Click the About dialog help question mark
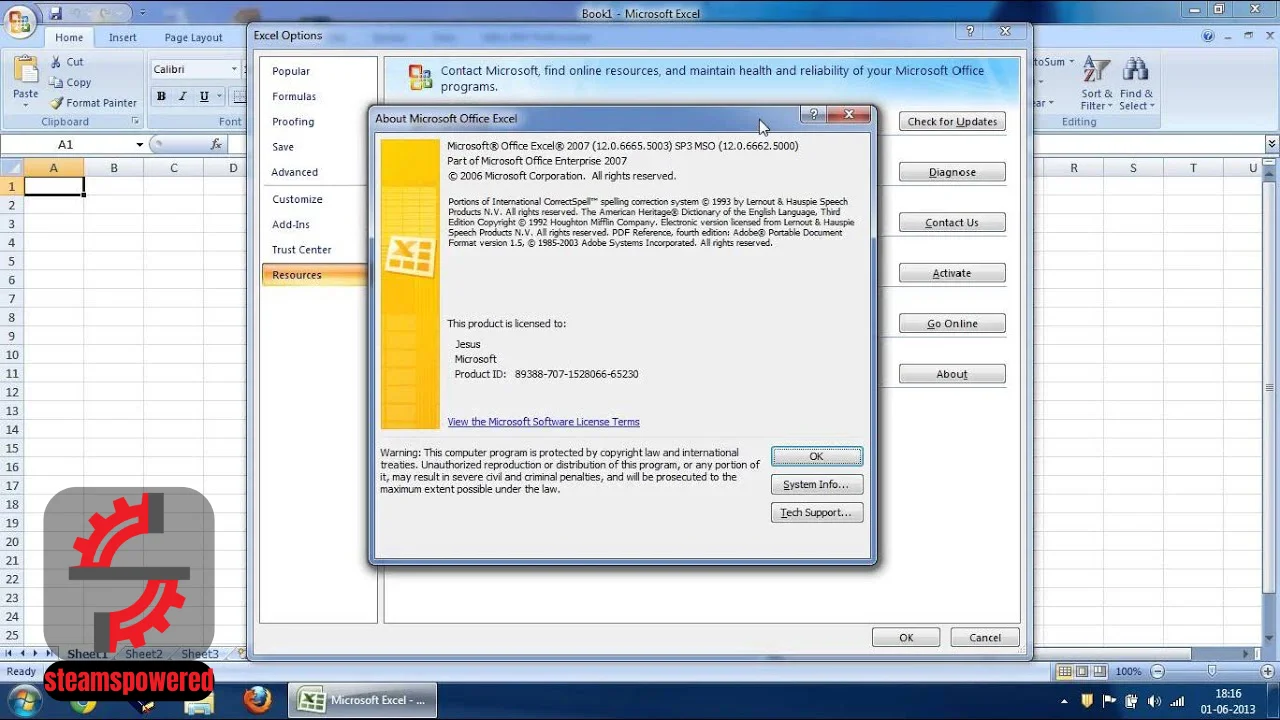 (813, 115)
